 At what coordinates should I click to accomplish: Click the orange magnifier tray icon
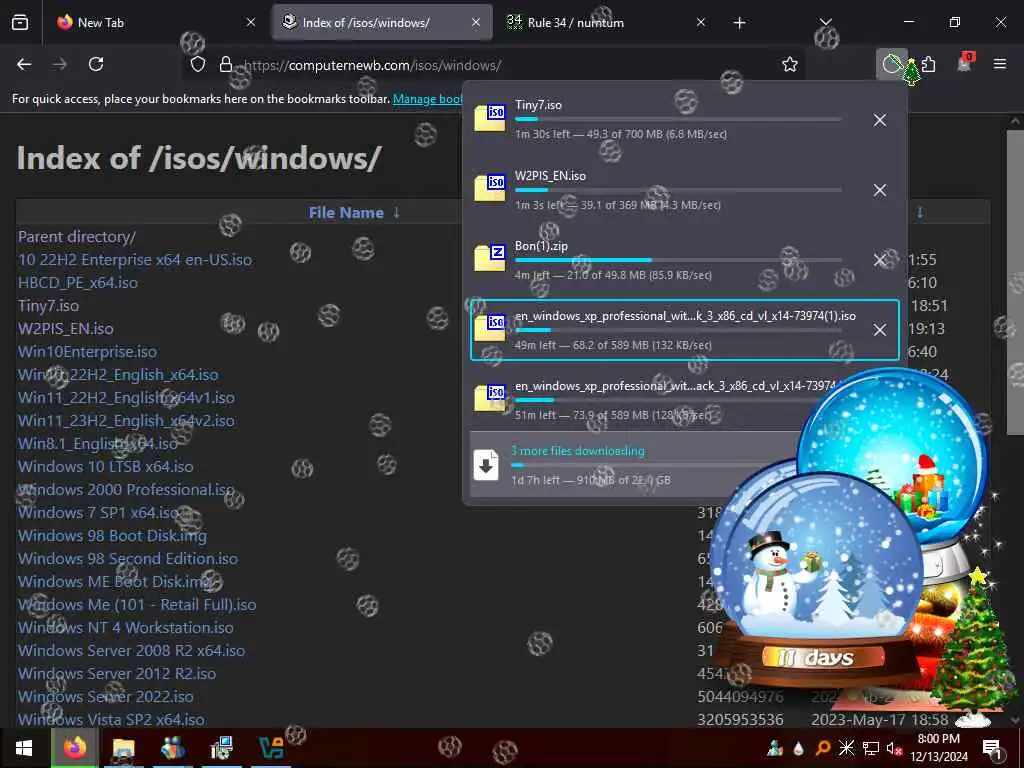pos(823,748)
